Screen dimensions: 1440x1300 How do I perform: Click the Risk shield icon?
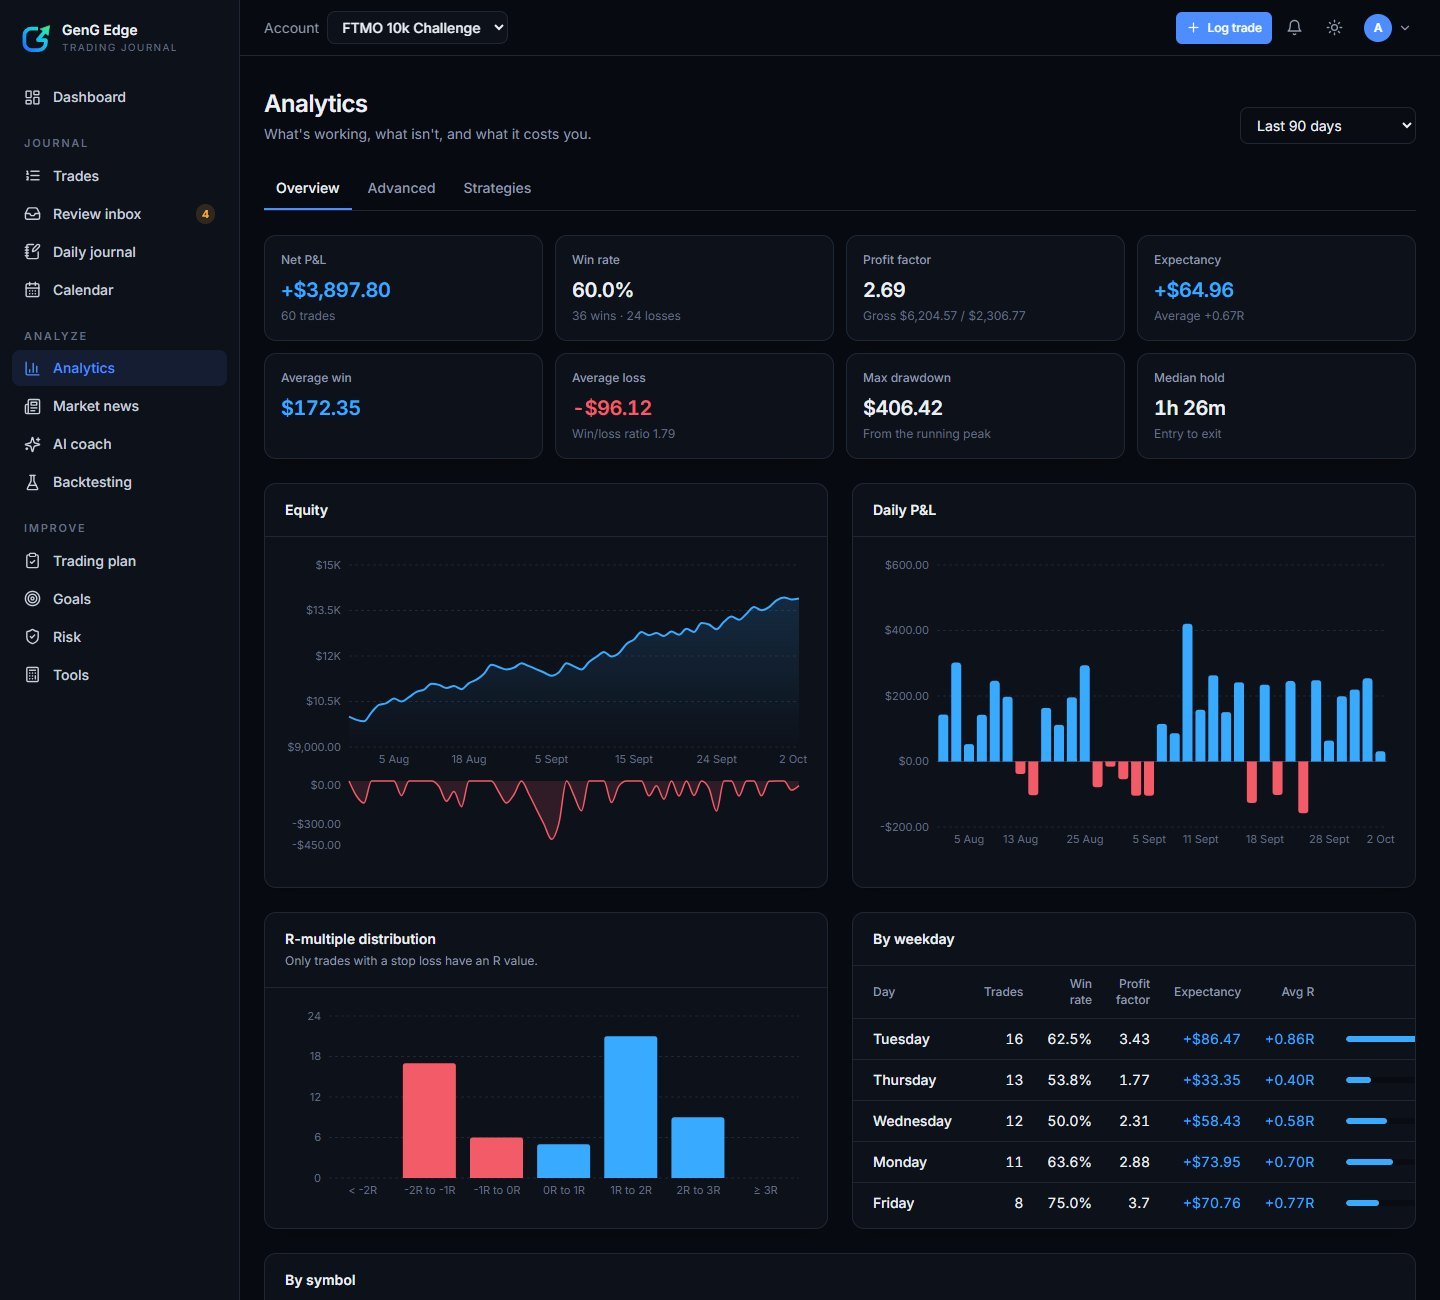pyautogui.click(x=32, y=637)
